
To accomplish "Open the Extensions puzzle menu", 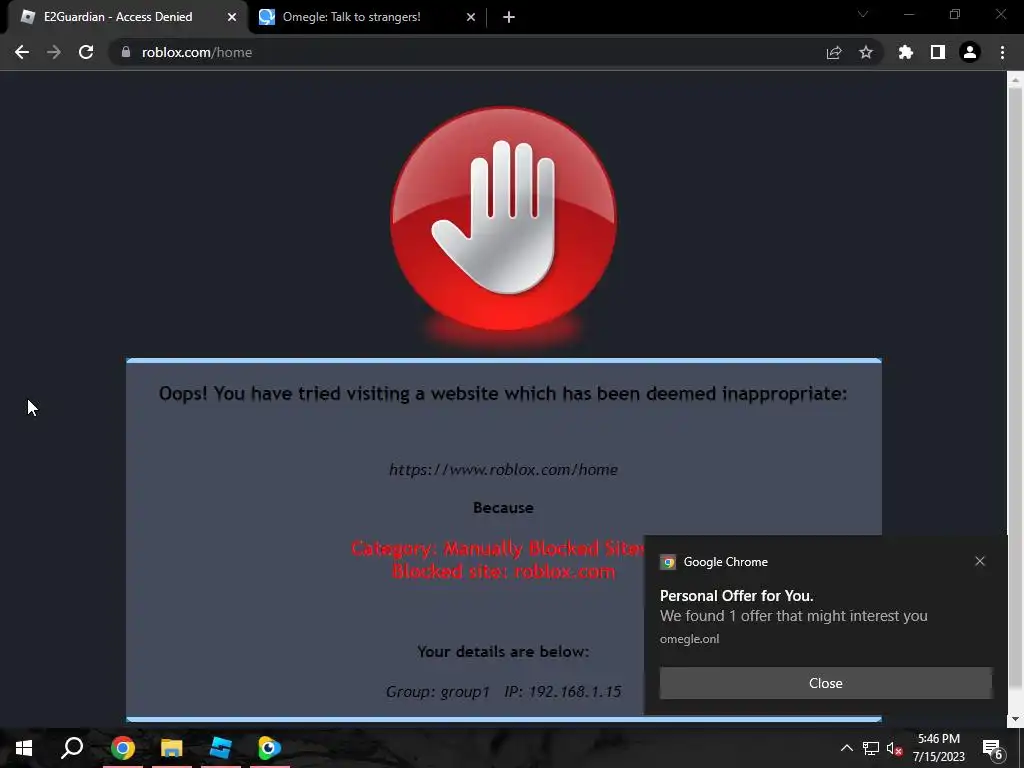I will click(906, 52).
